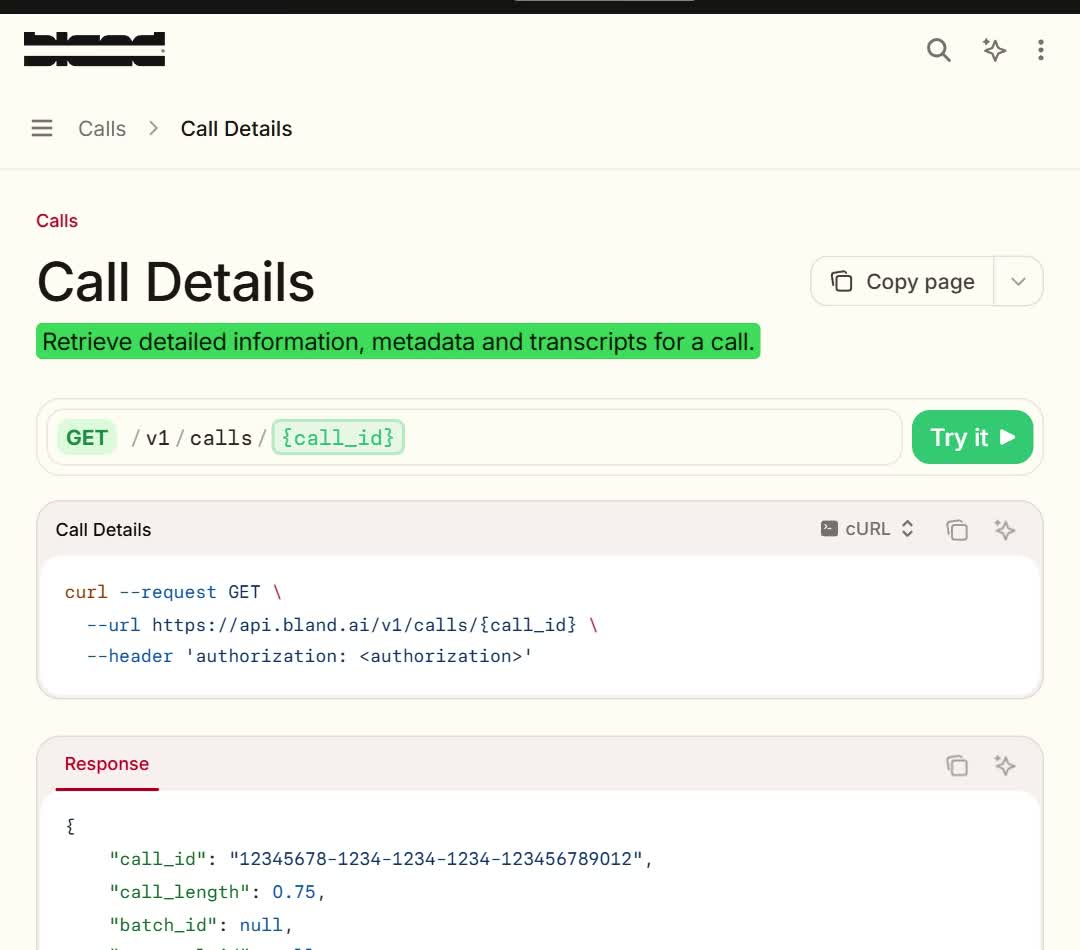Click the Try it button
This screenshot has height=950, width=1080.
[972, 437]
